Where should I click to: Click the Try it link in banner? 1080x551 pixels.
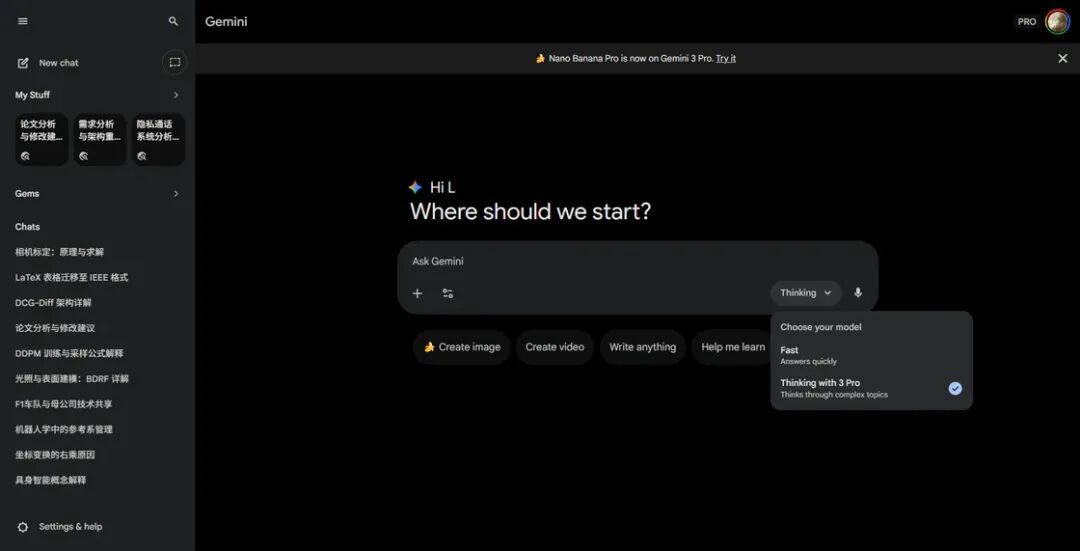point(725,59)
